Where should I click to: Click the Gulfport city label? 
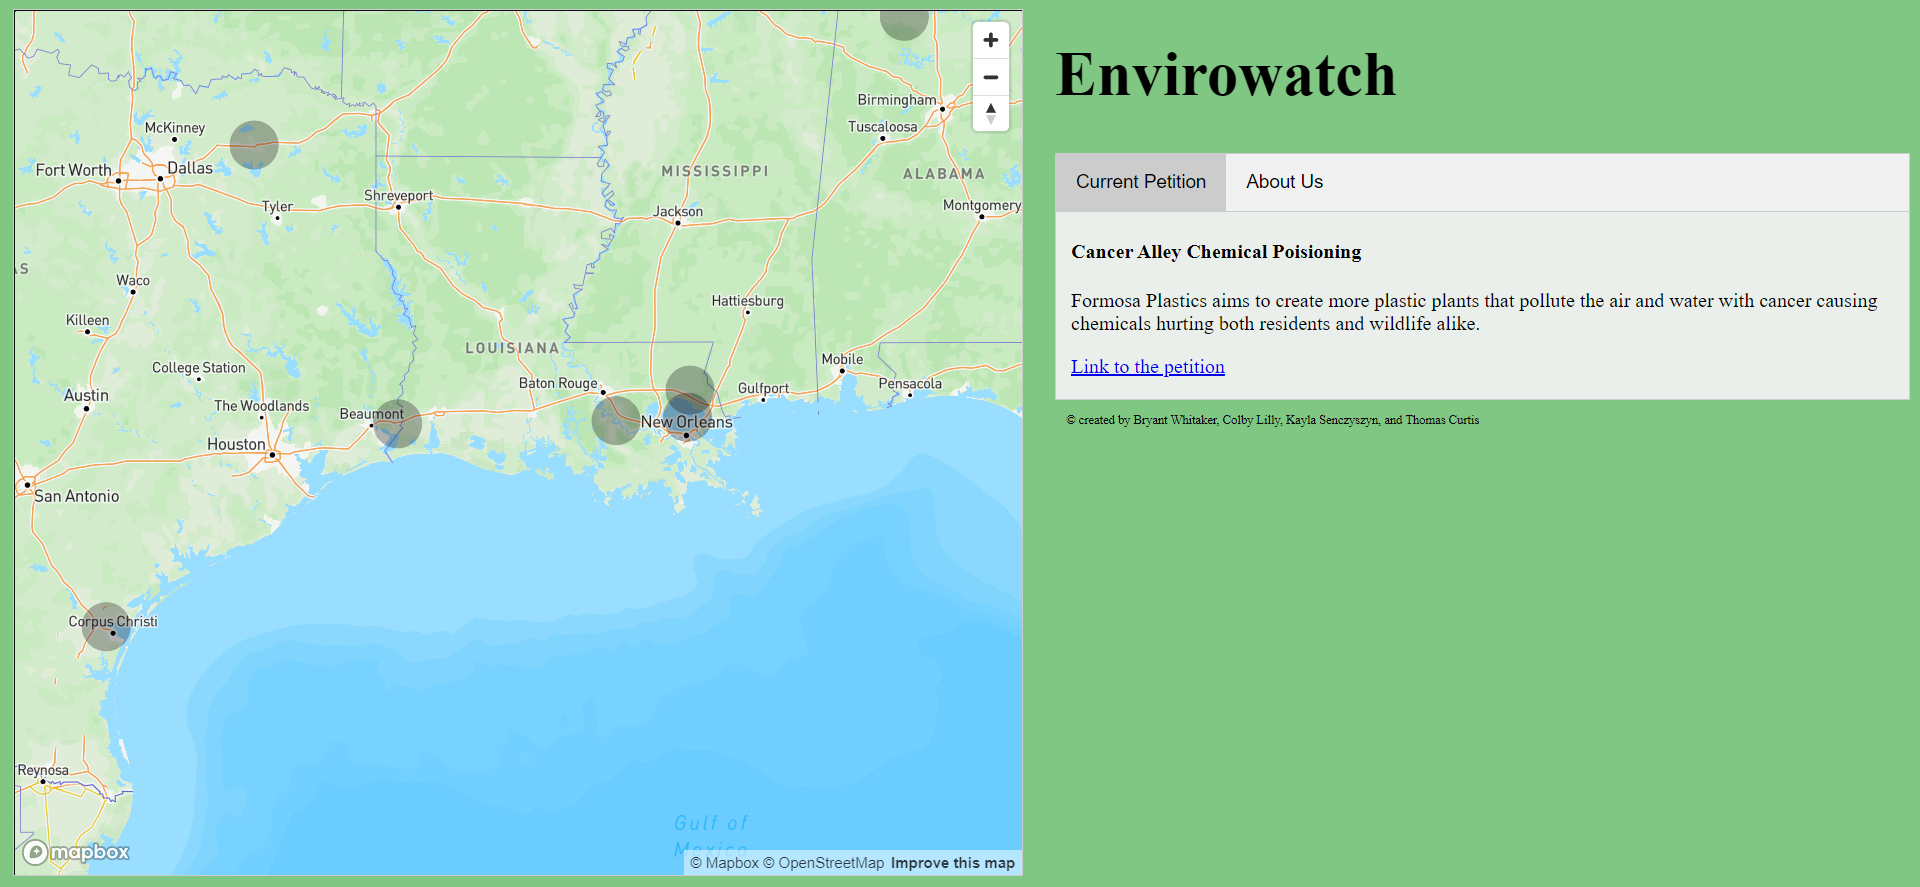[763, 388]
